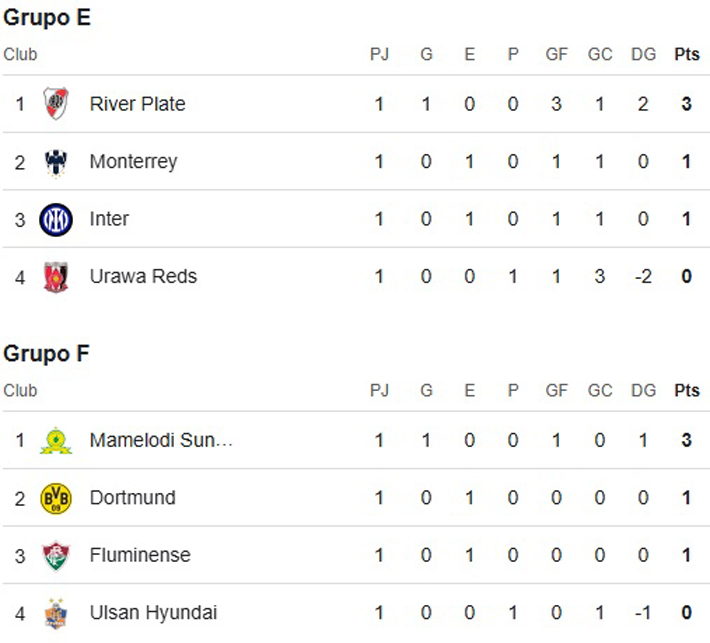Click the Grupo E heading

click(47, 18)
